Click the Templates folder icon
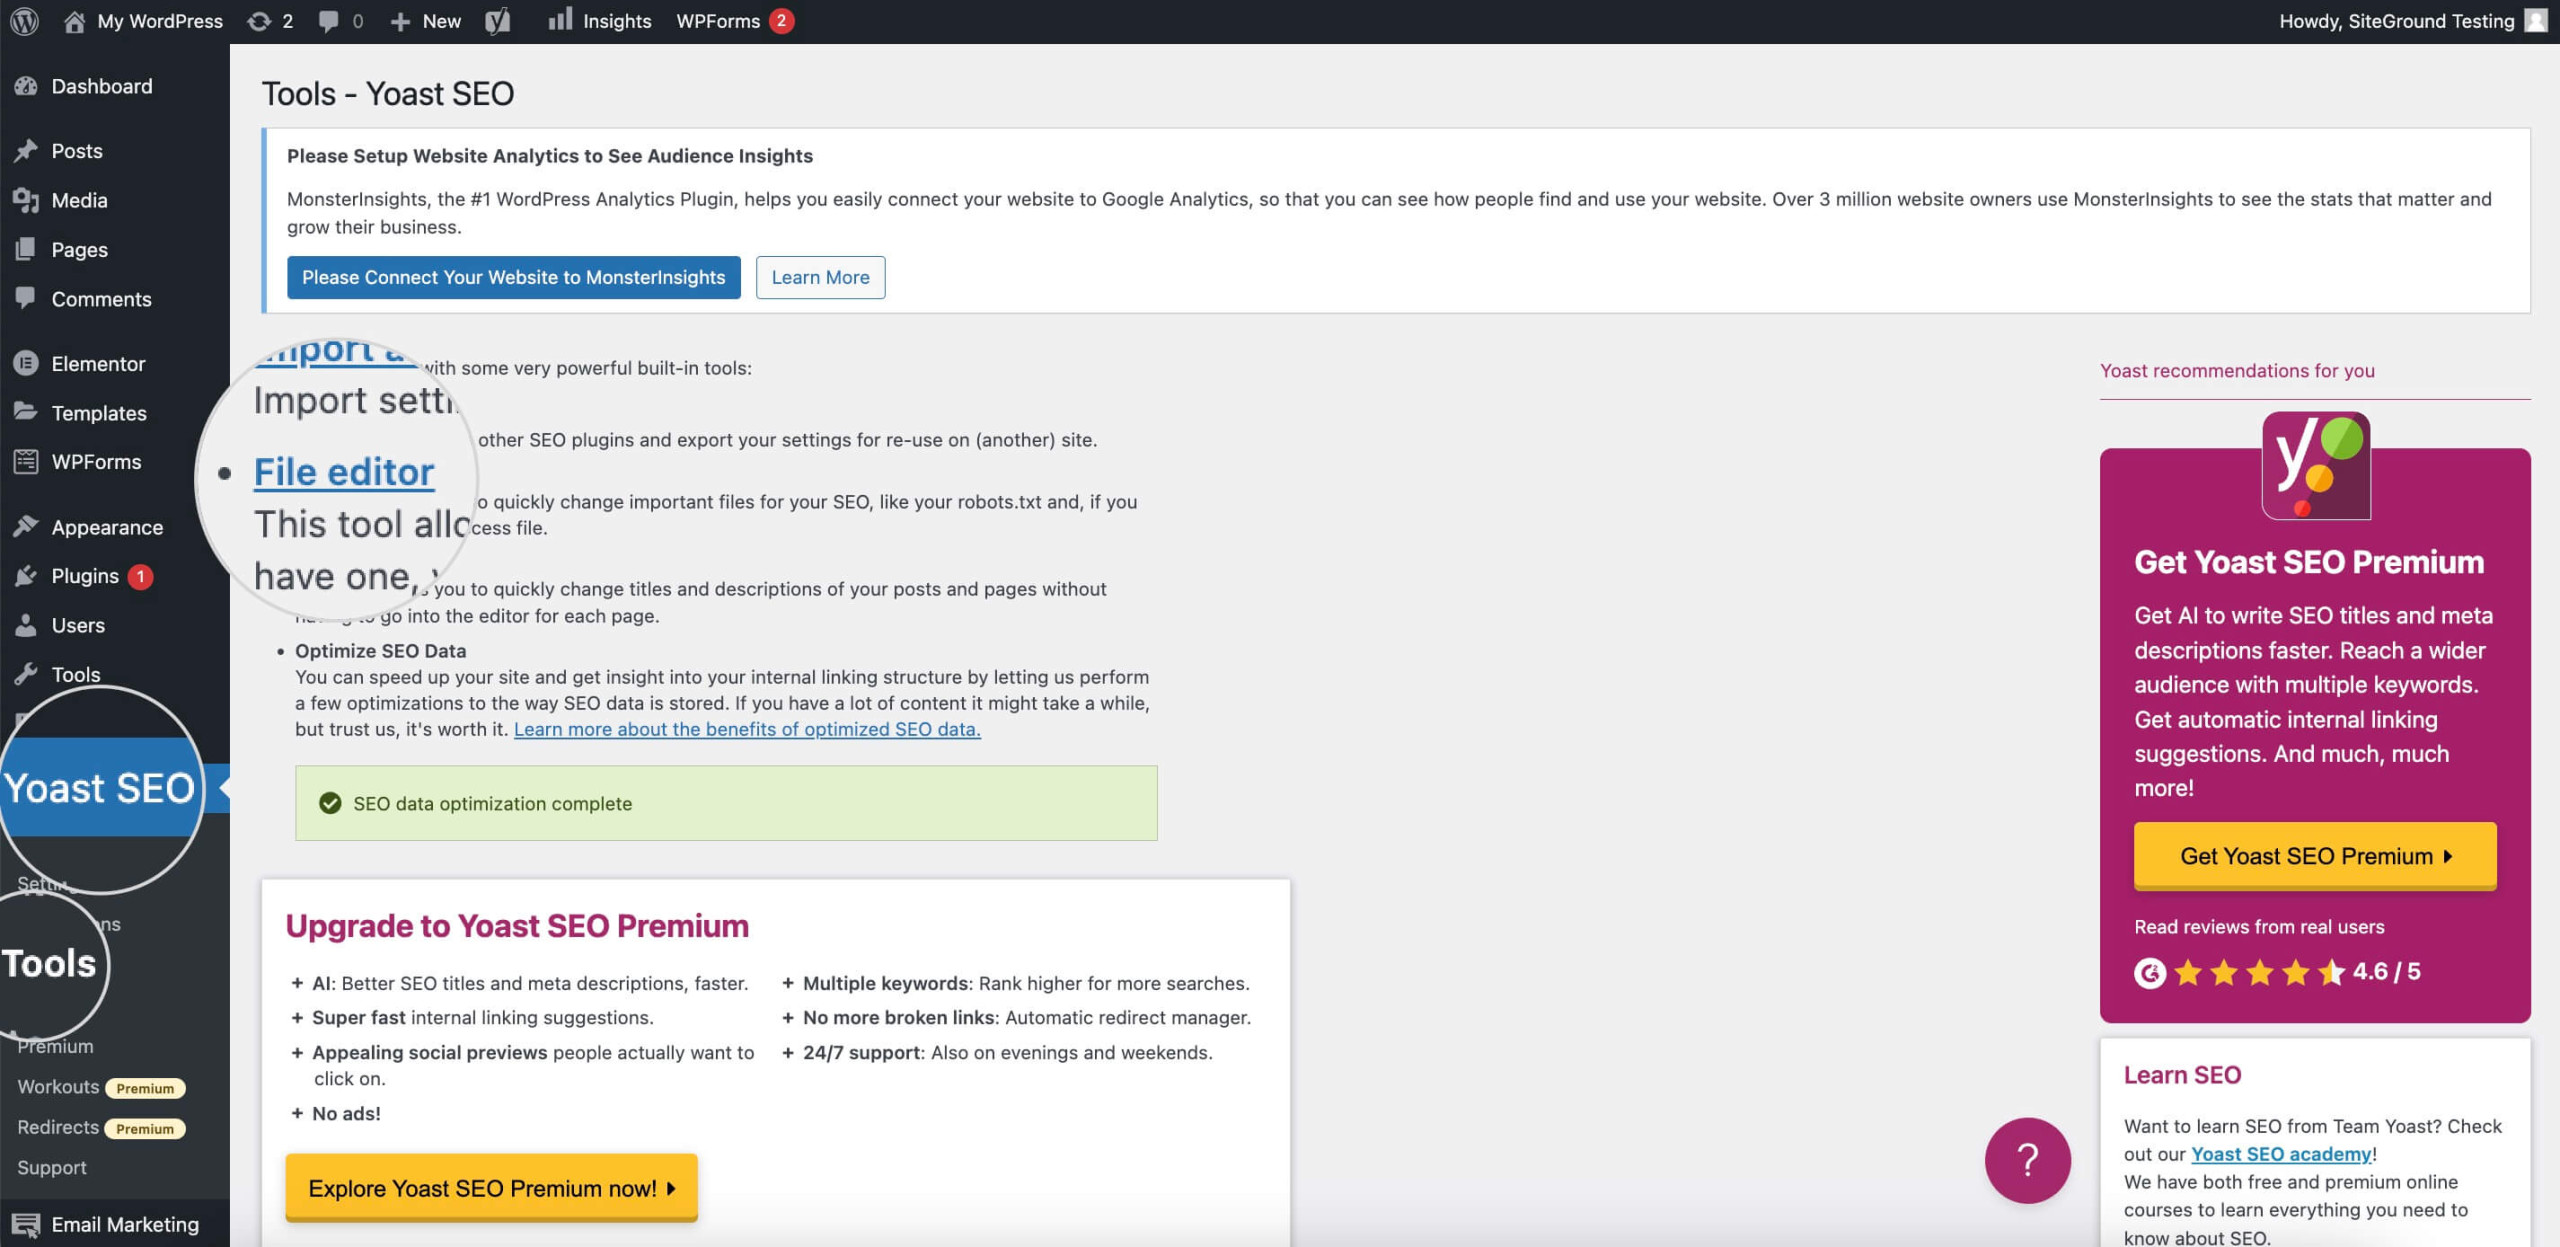The width and height of the screenshot is (2560, 1247). tap(26, 412)
